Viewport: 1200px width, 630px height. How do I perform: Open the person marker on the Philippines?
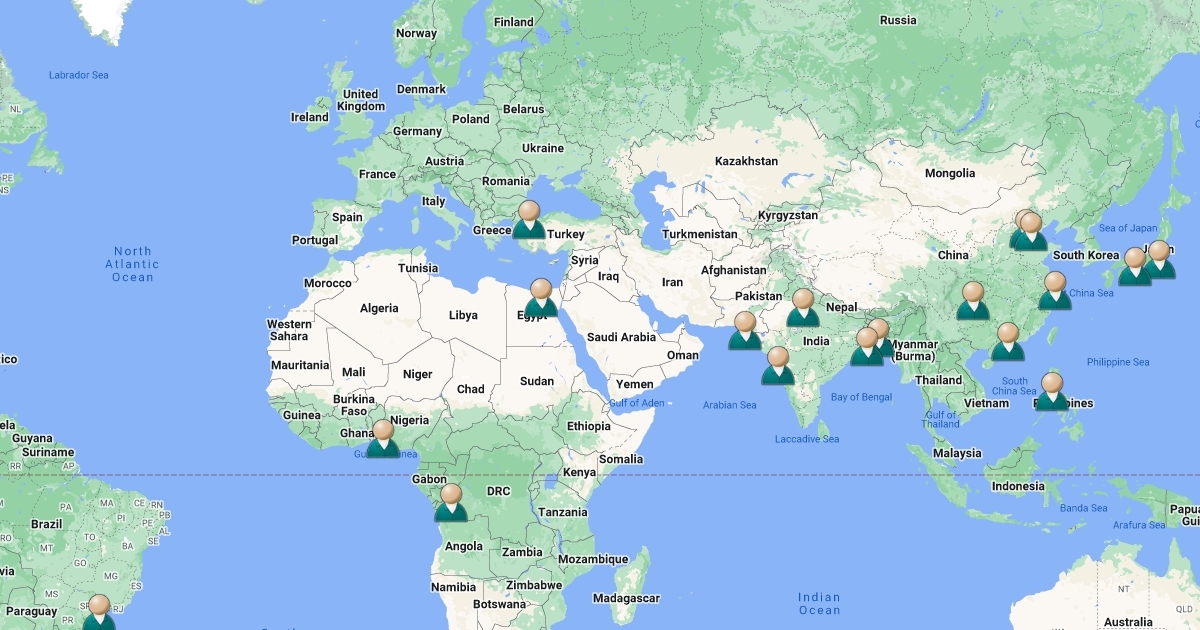click(x=1052, y=392)
